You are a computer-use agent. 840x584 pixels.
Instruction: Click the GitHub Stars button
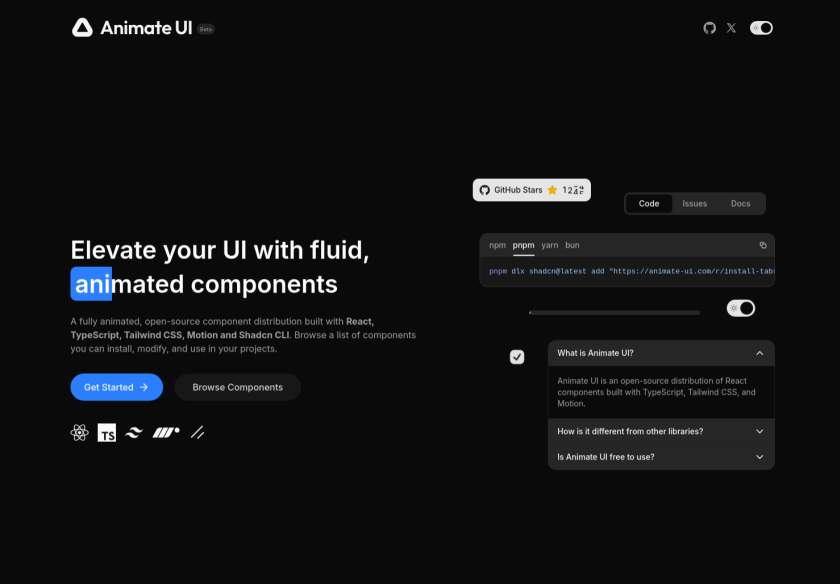coord(531,190)
